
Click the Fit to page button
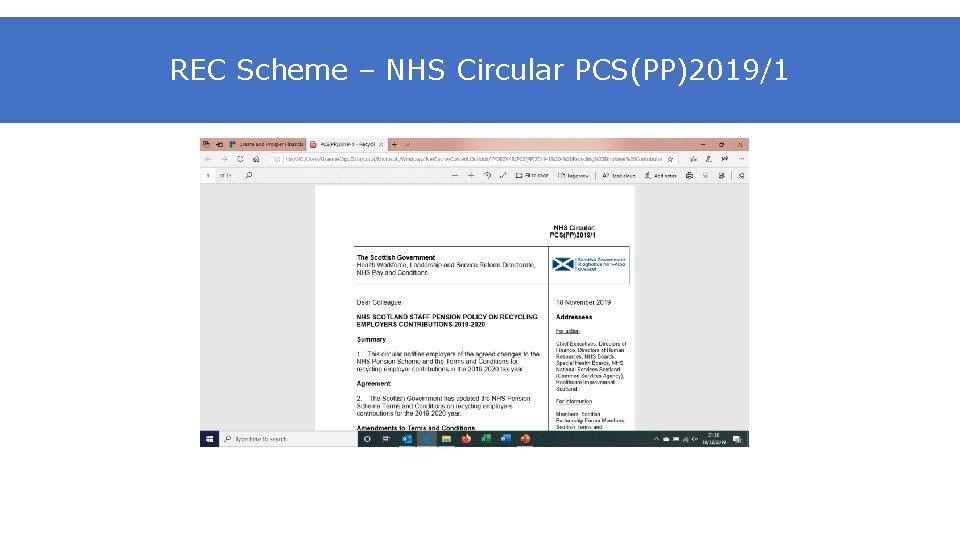click(x=532, y=176)
